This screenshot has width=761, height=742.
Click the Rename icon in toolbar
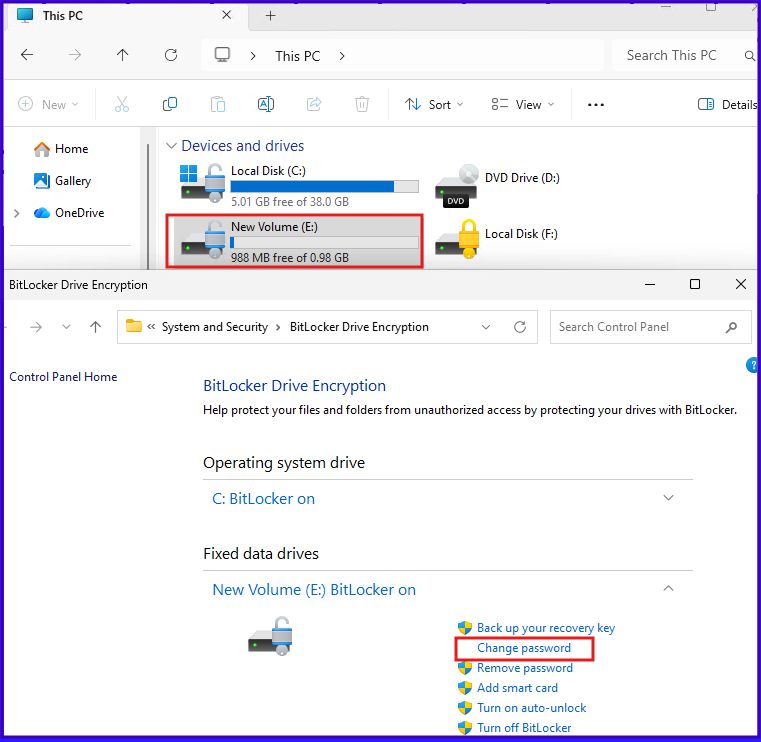coord(266,104)
